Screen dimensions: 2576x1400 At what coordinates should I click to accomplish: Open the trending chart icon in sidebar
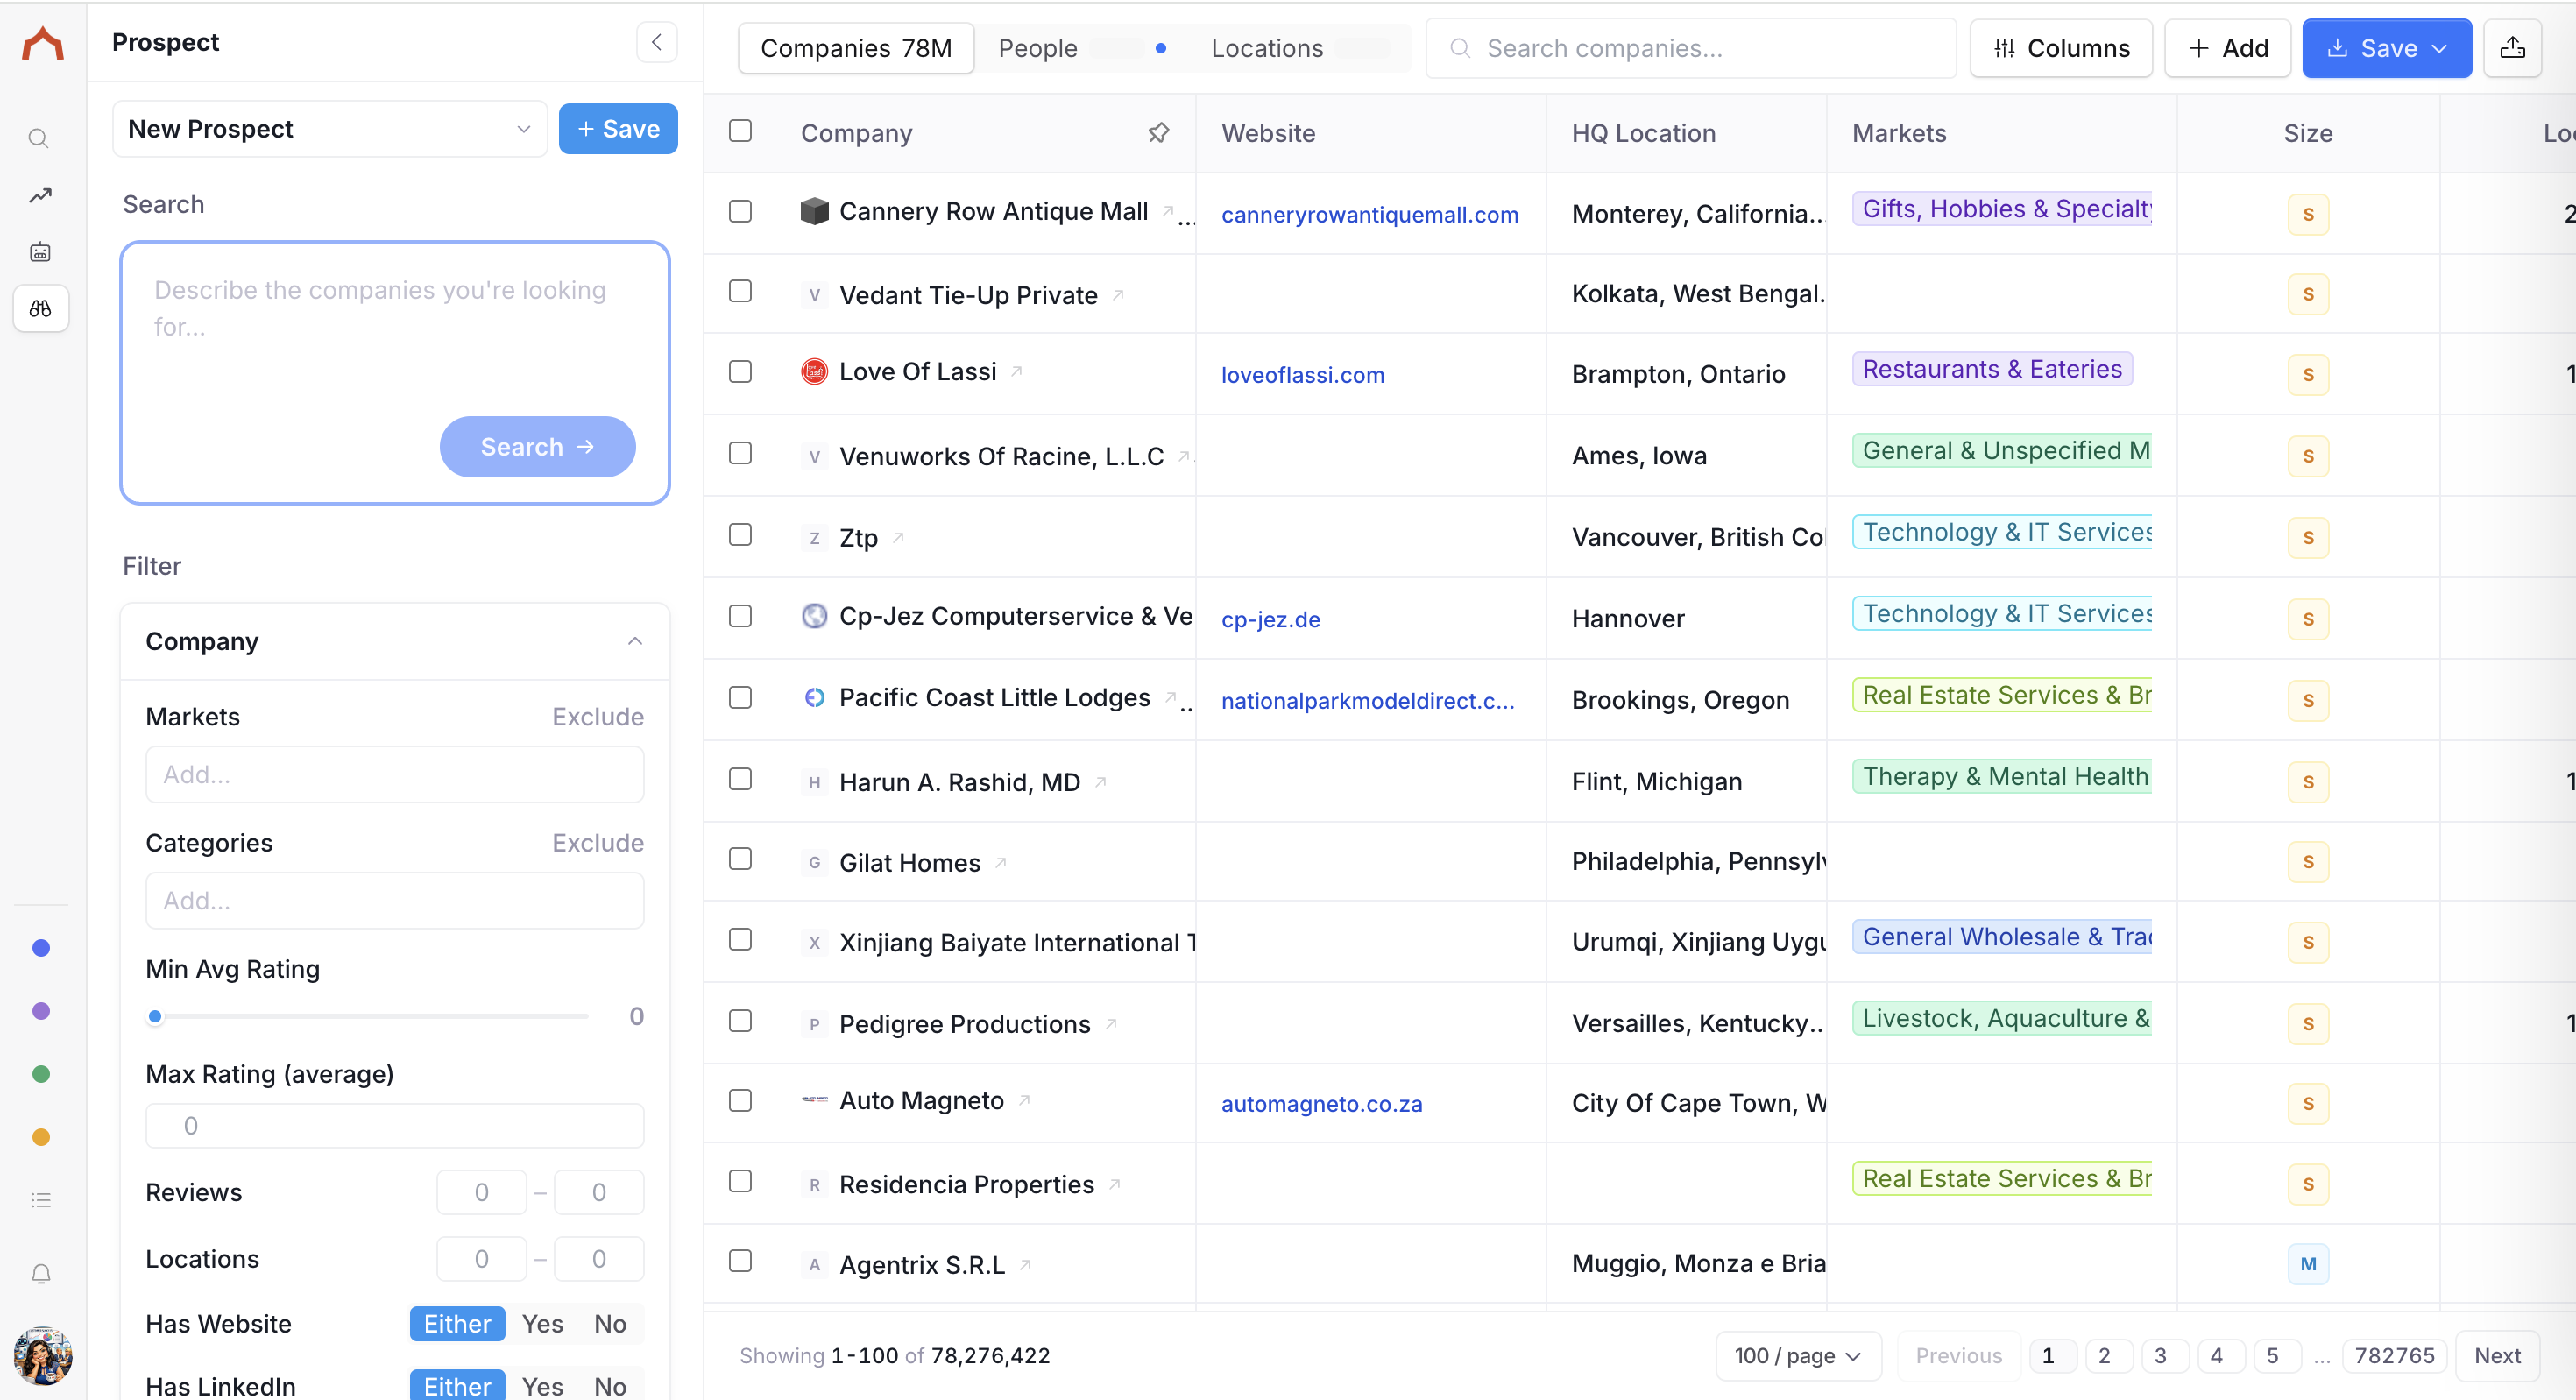(x=40, y=196)
